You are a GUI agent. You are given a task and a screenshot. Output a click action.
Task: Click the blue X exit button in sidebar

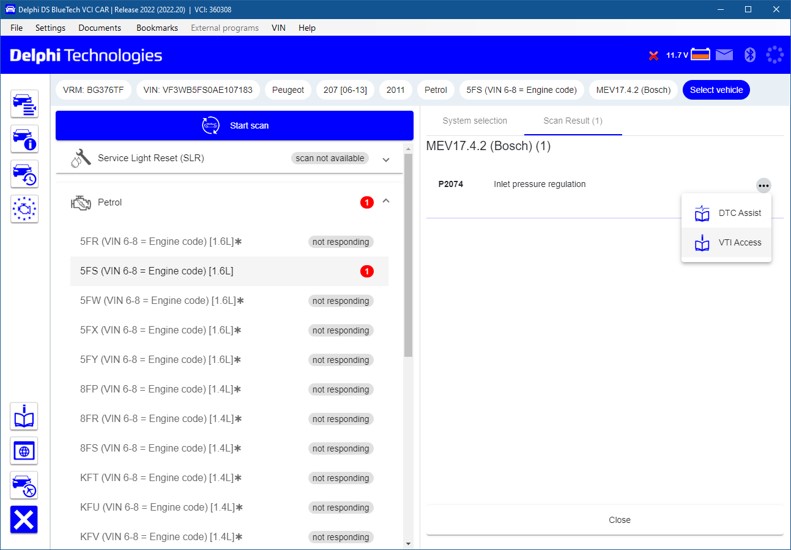pos(24,520)
